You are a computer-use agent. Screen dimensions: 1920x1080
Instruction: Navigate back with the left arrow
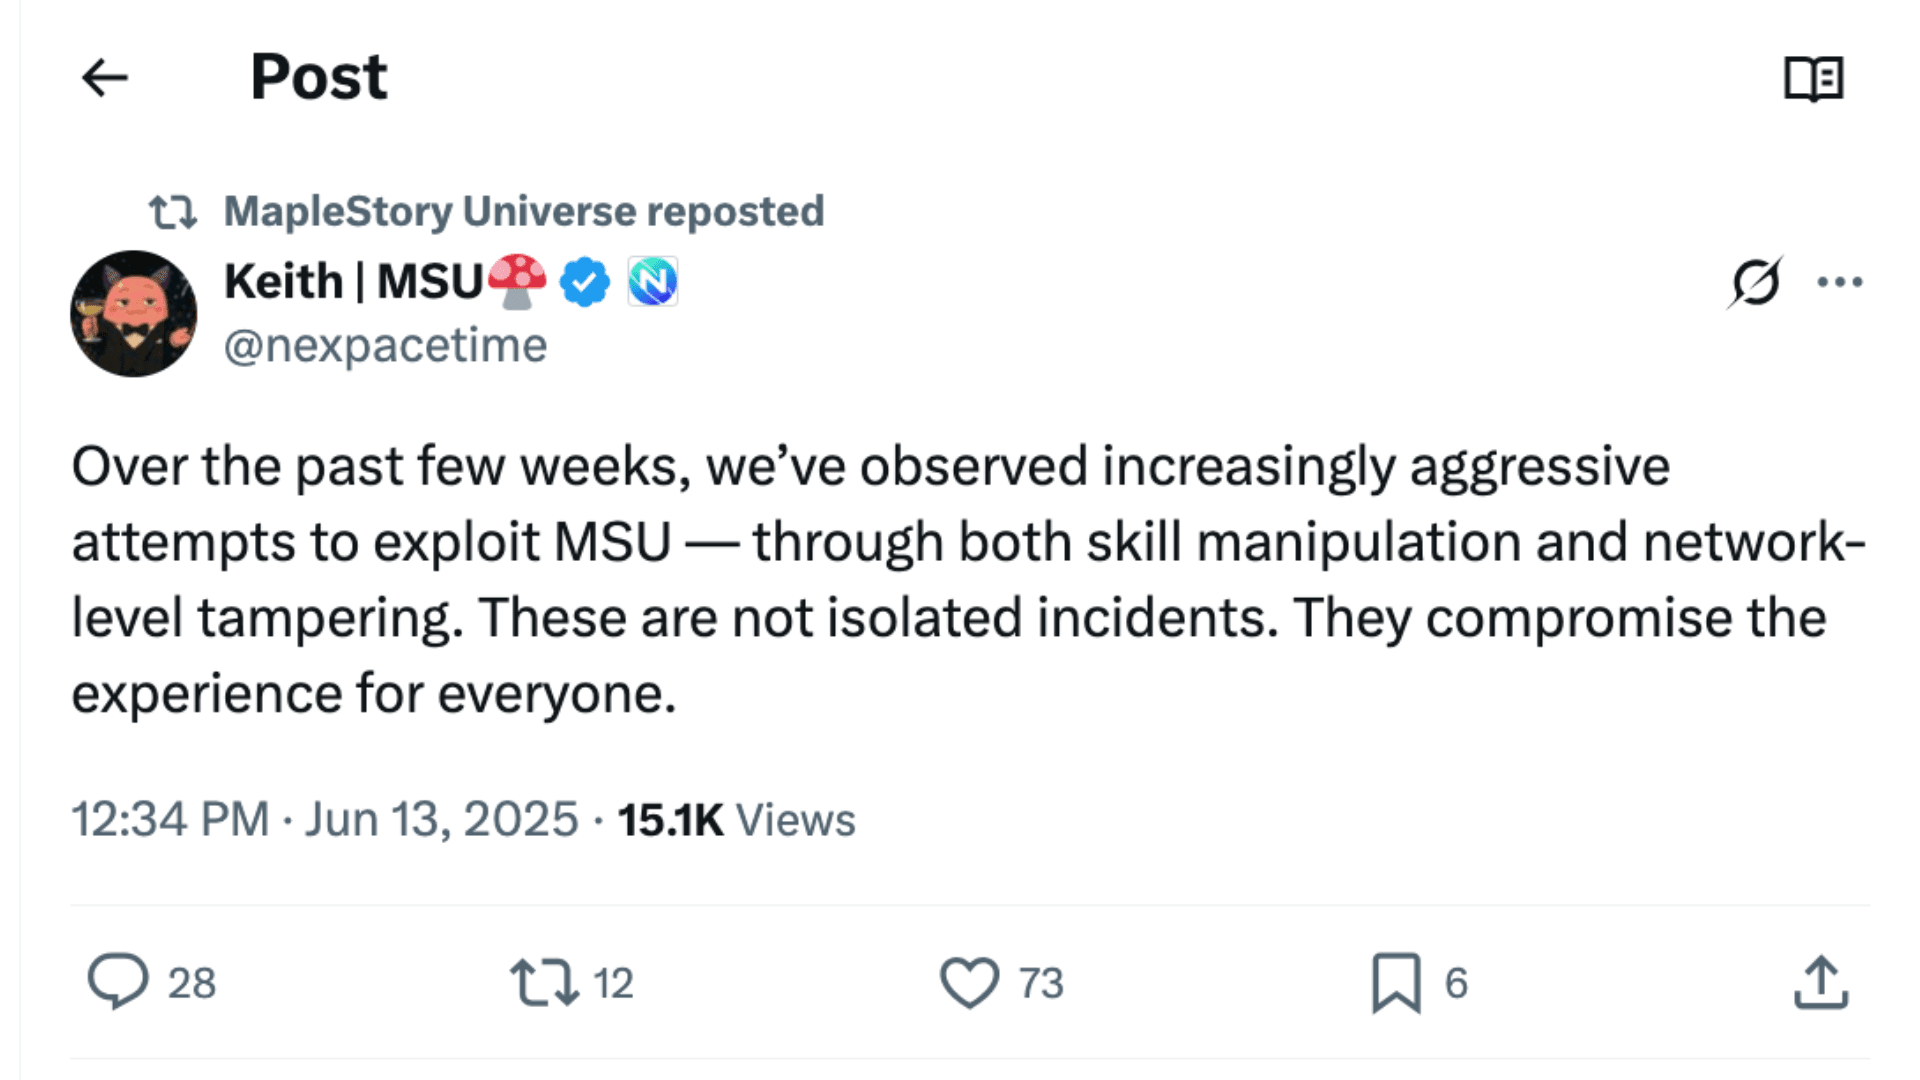(103, 77)
